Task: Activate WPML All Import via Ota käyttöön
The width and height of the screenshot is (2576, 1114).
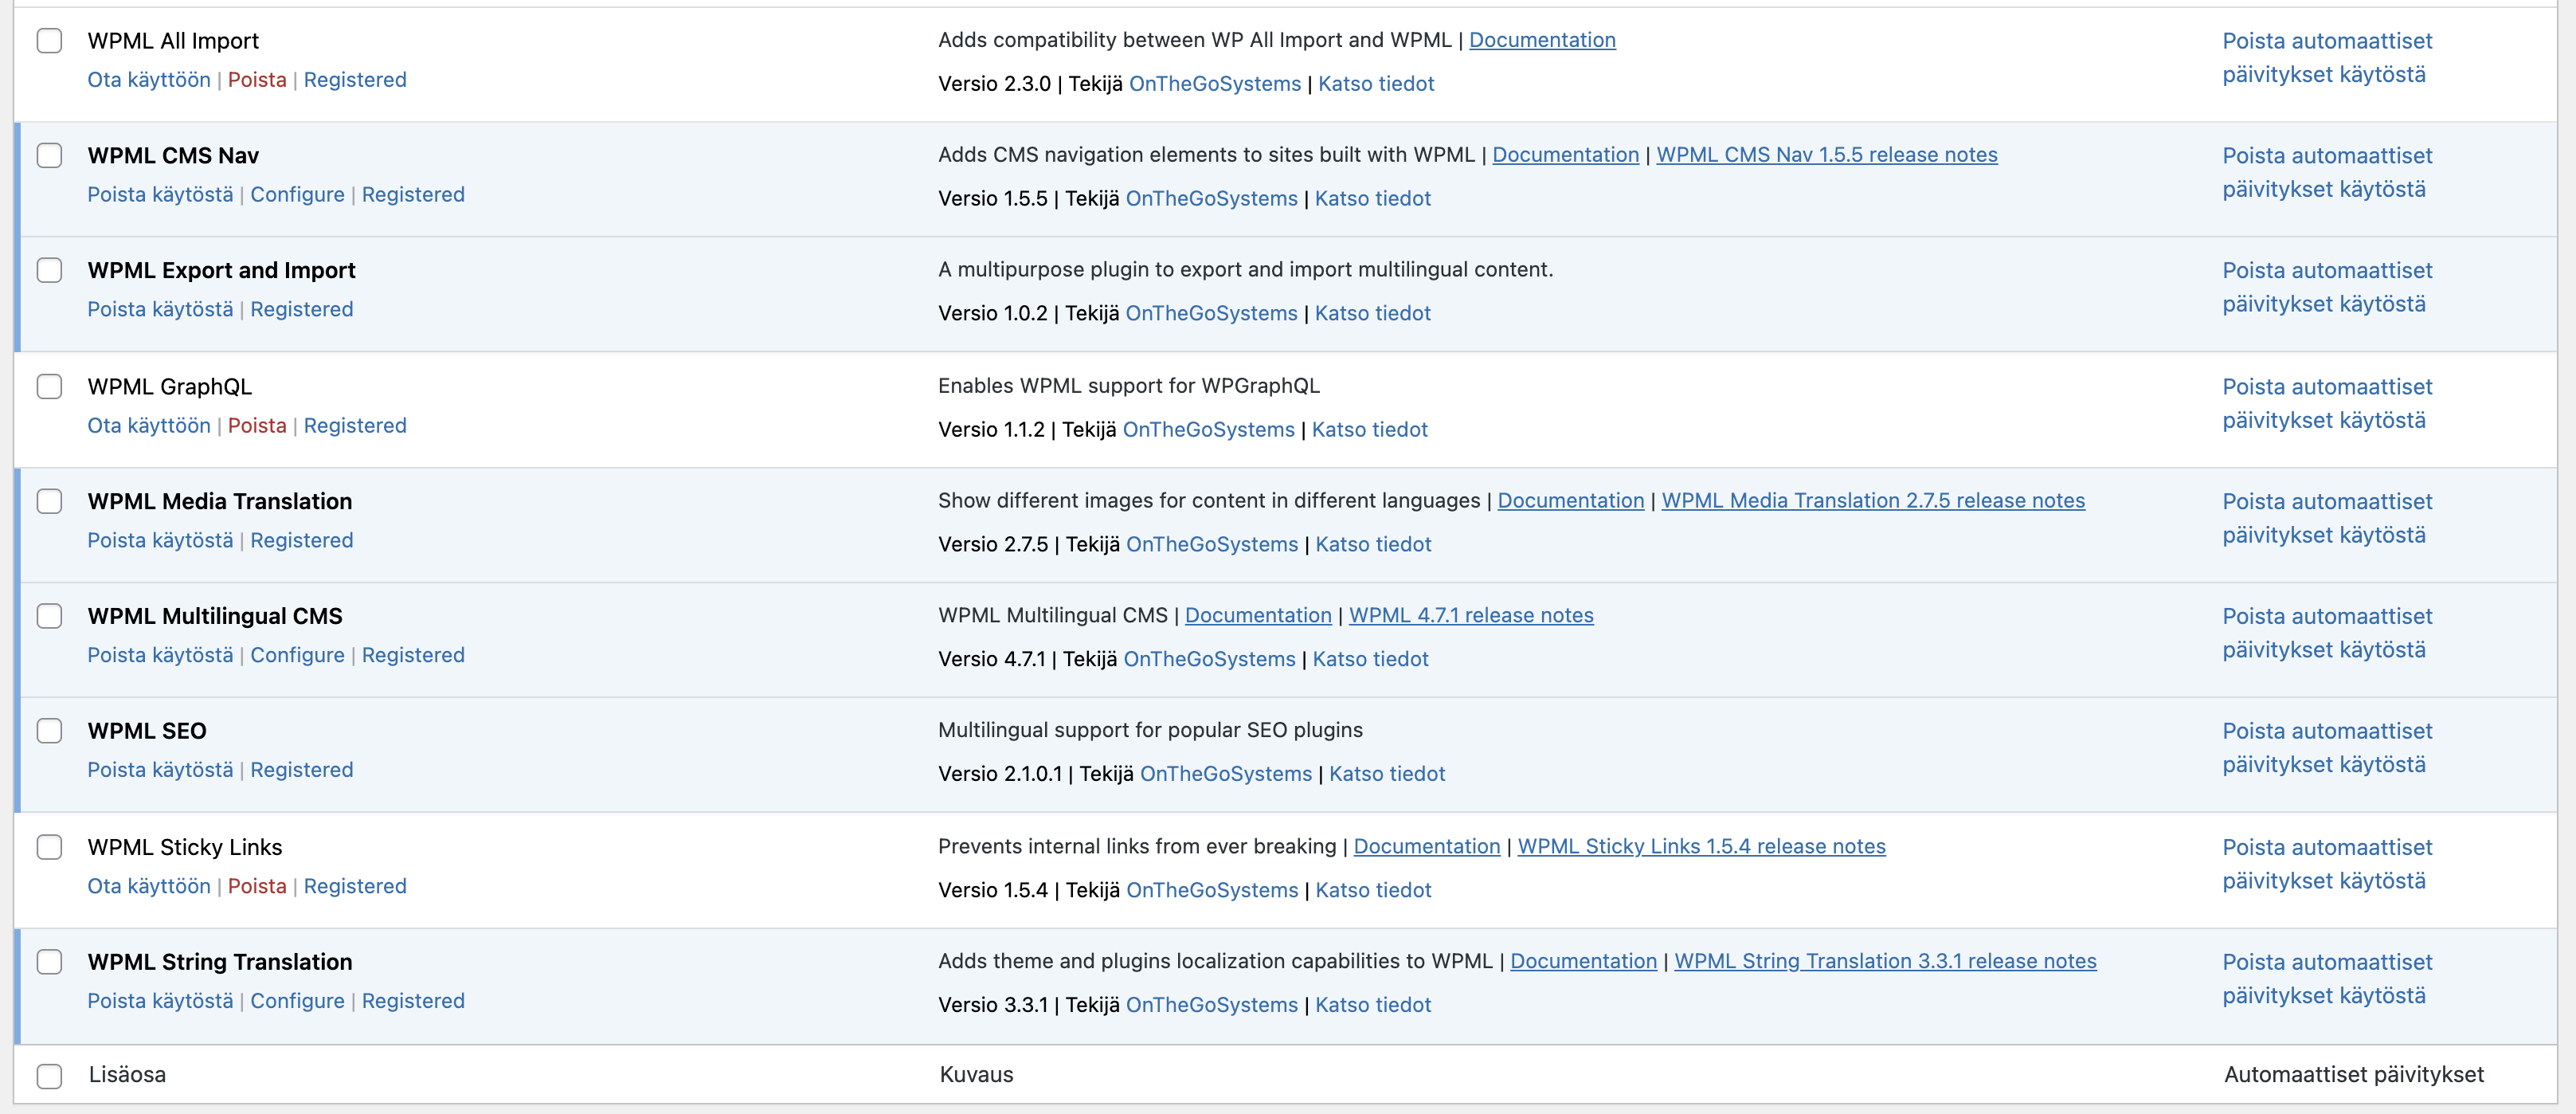Action: coord(148,80)
